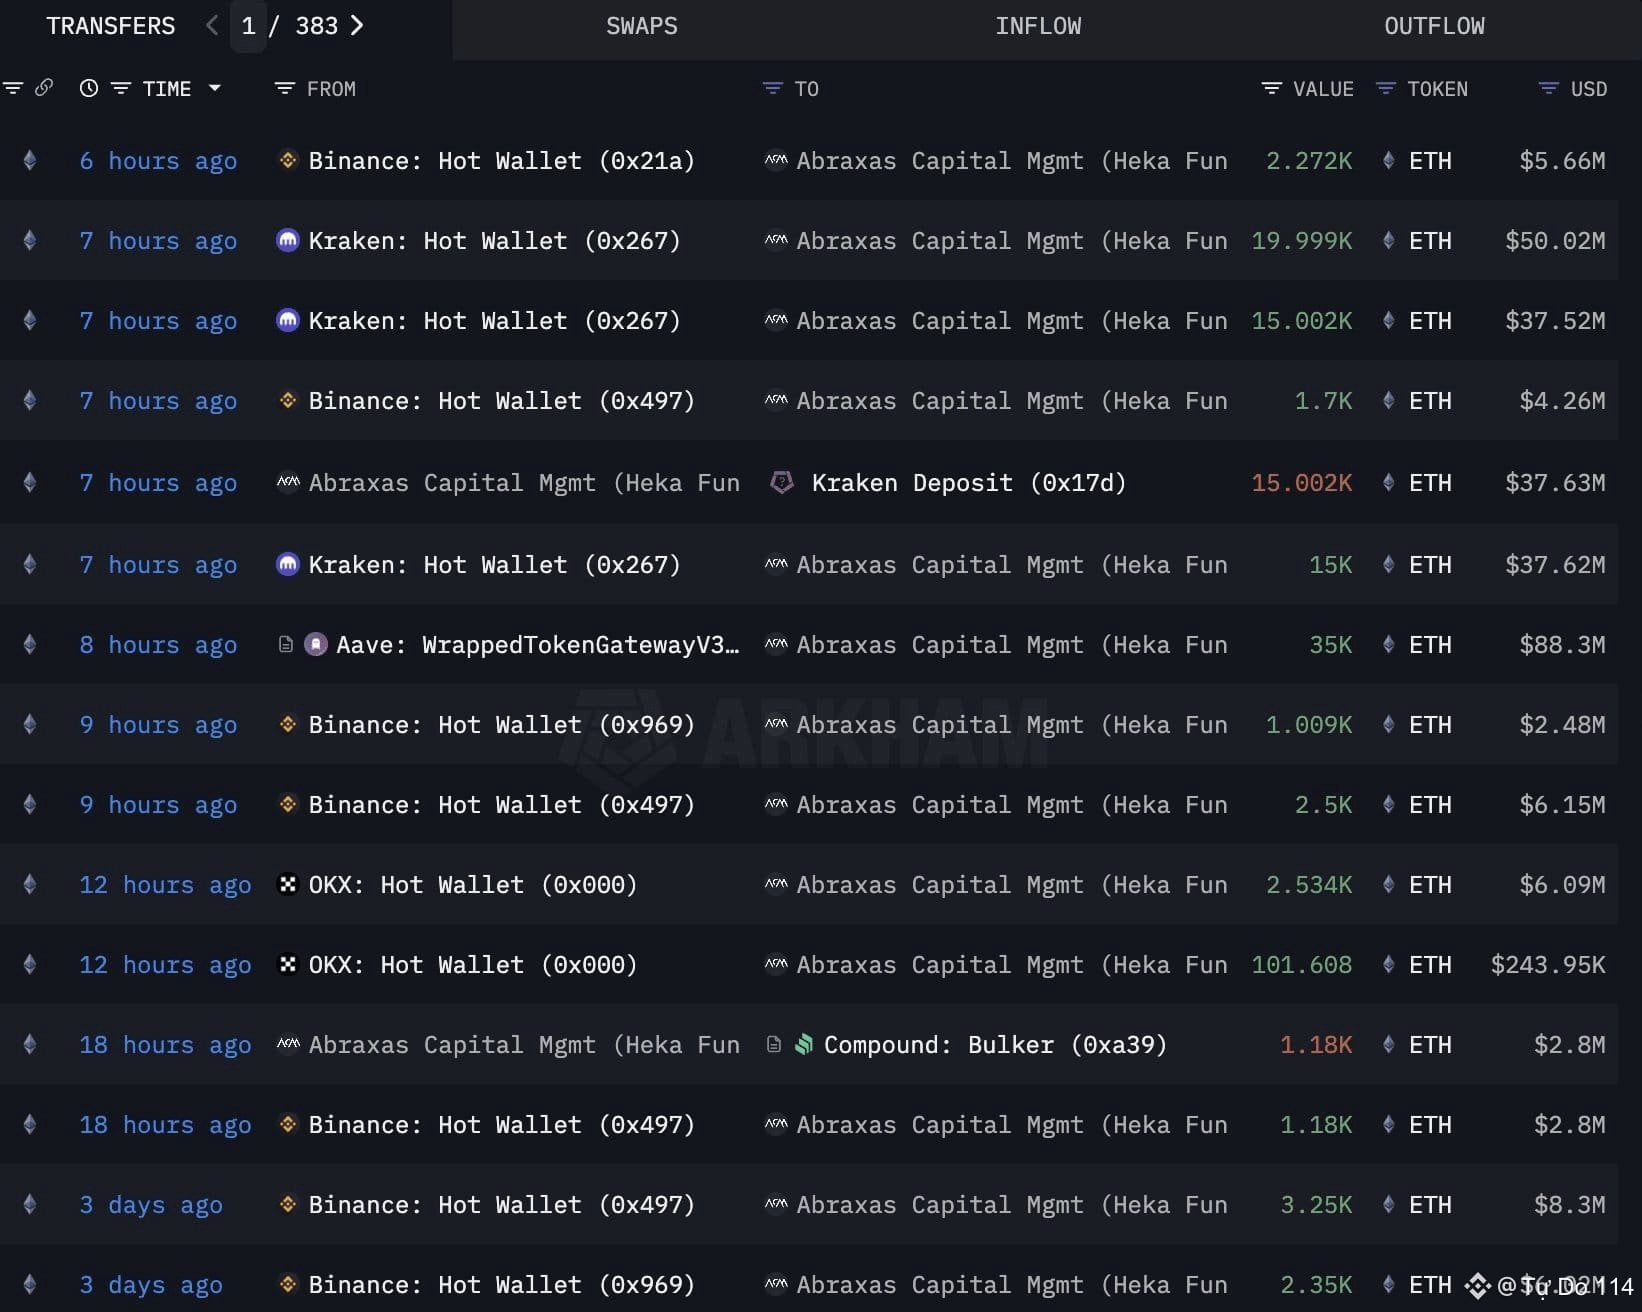The image size is (1642, 1312).
Task: Switch to the SWAPS tab
Action: (642, 27)
